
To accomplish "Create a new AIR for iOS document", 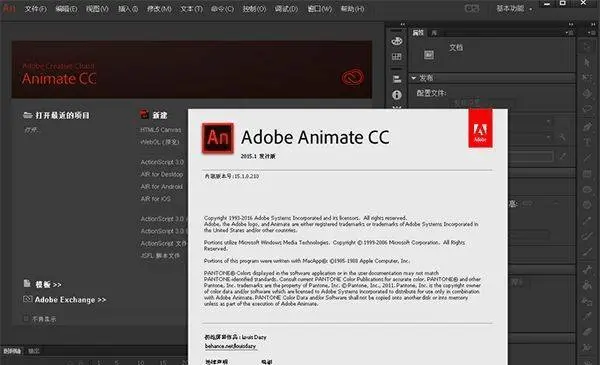I will [x=155, y=199].
